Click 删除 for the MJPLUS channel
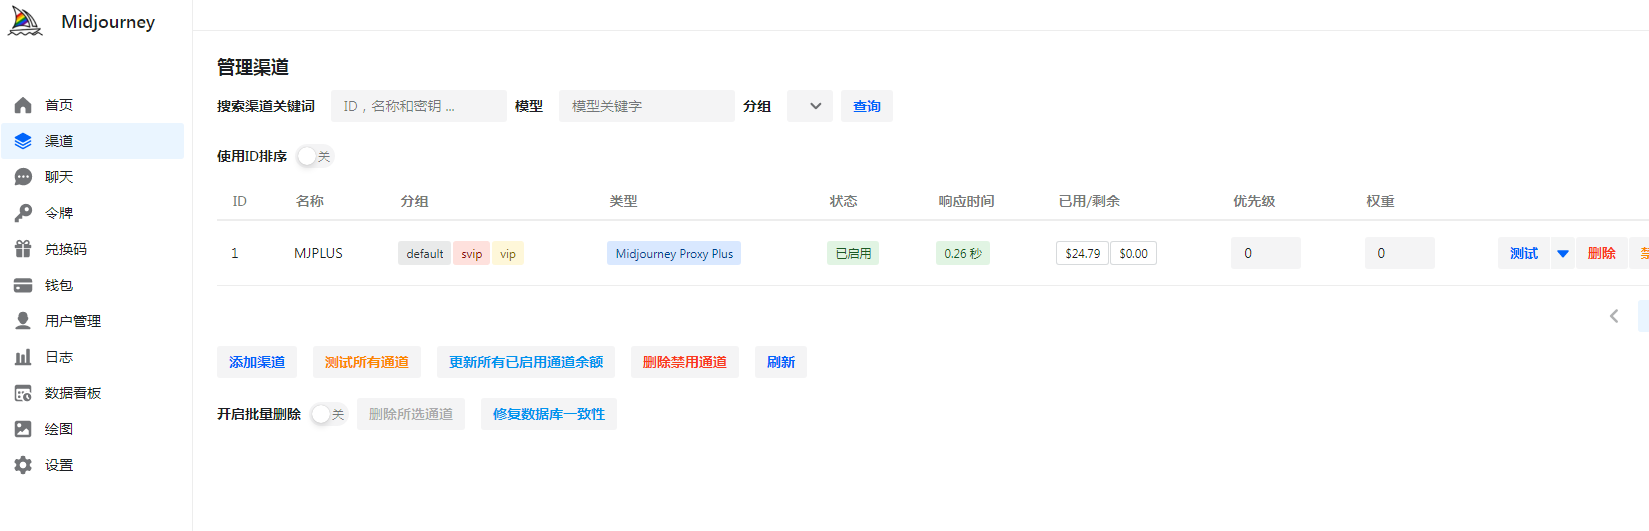1649x531 pixels. tap(1602, 254)
